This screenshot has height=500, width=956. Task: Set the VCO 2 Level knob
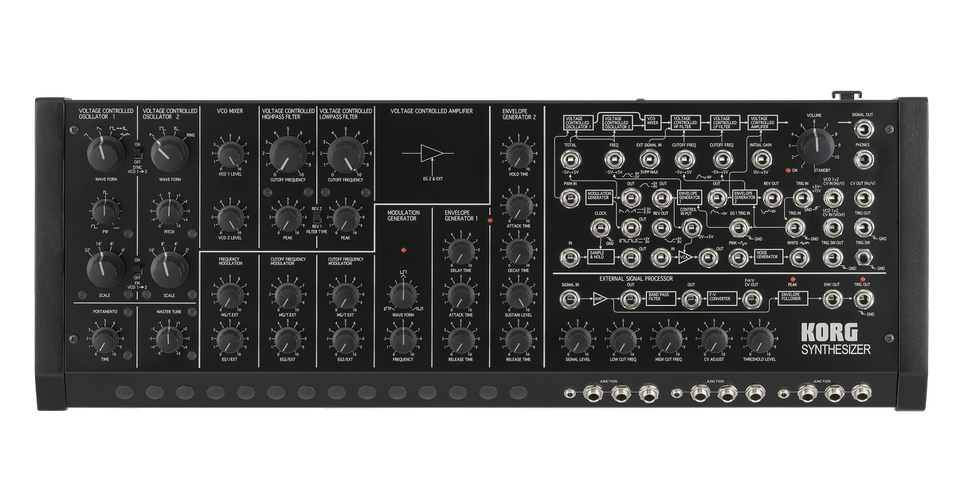229,218
